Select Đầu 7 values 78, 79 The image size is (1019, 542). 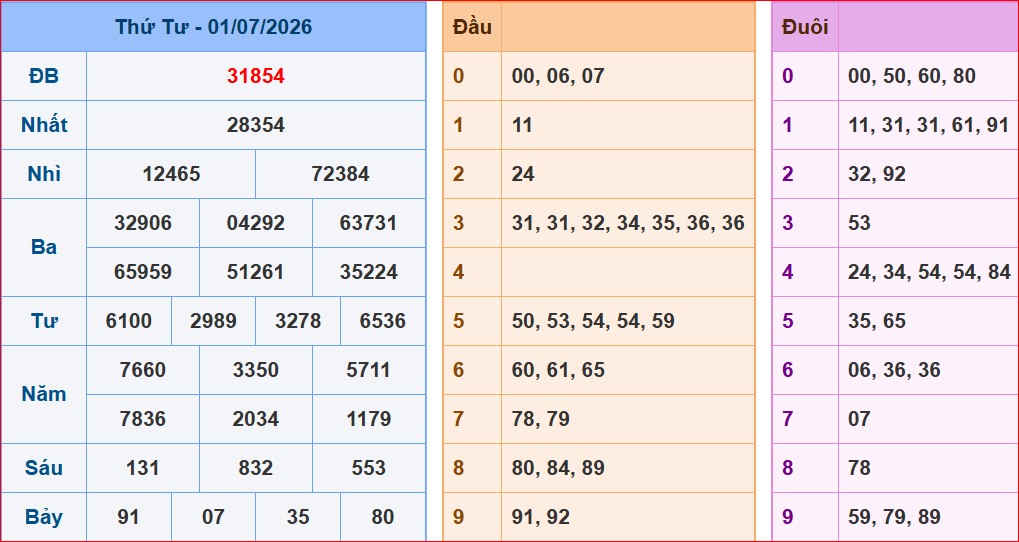(x=540, y=419)
